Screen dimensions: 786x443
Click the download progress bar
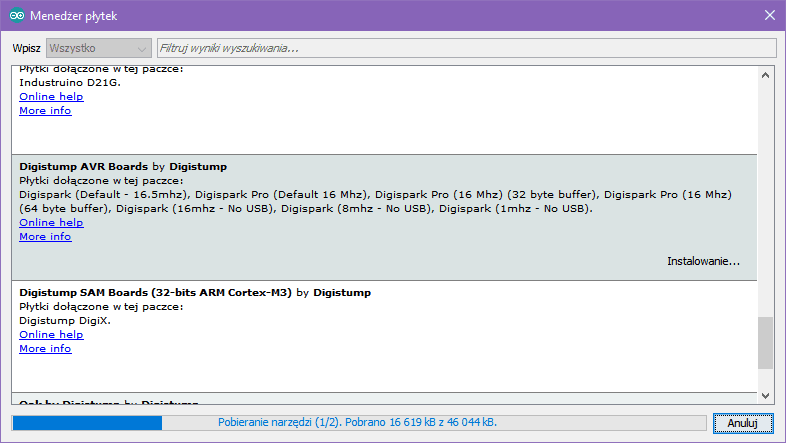[x=357, y=423]
